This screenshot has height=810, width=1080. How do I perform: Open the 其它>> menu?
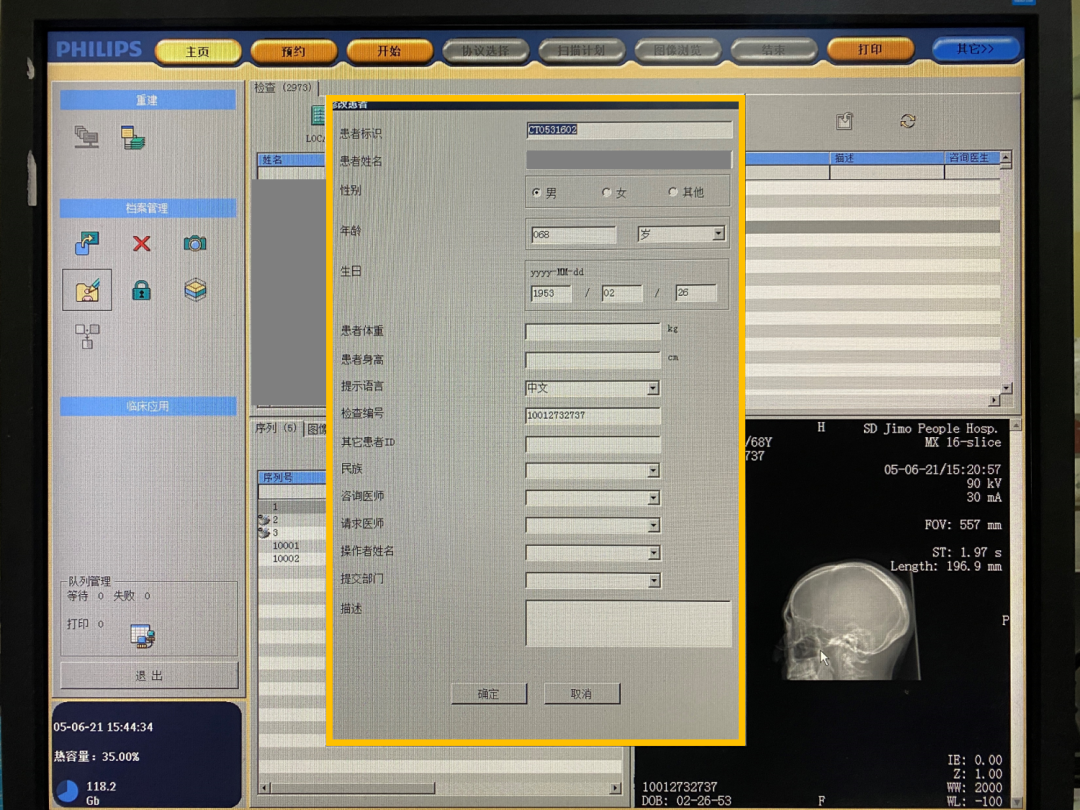tap(975, 49)
